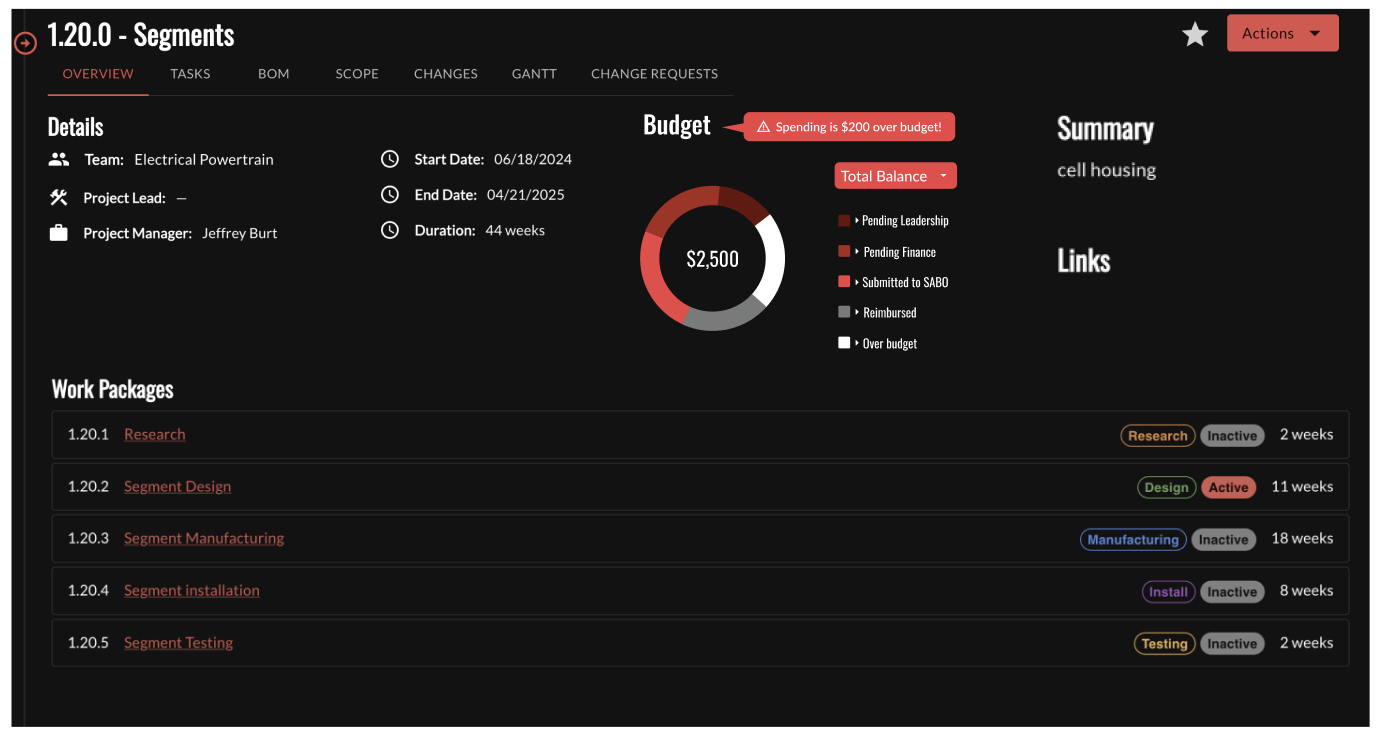The image size is (1386, 740).
Task: Open the Segment Design work package link
Action: click(177, 487)
